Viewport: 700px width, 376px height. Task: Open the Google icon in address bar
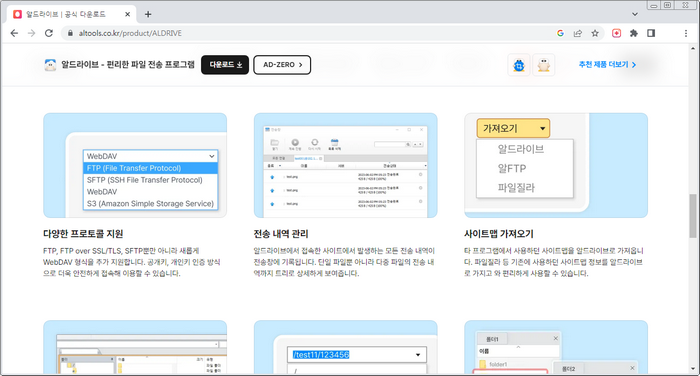[560, 33]
